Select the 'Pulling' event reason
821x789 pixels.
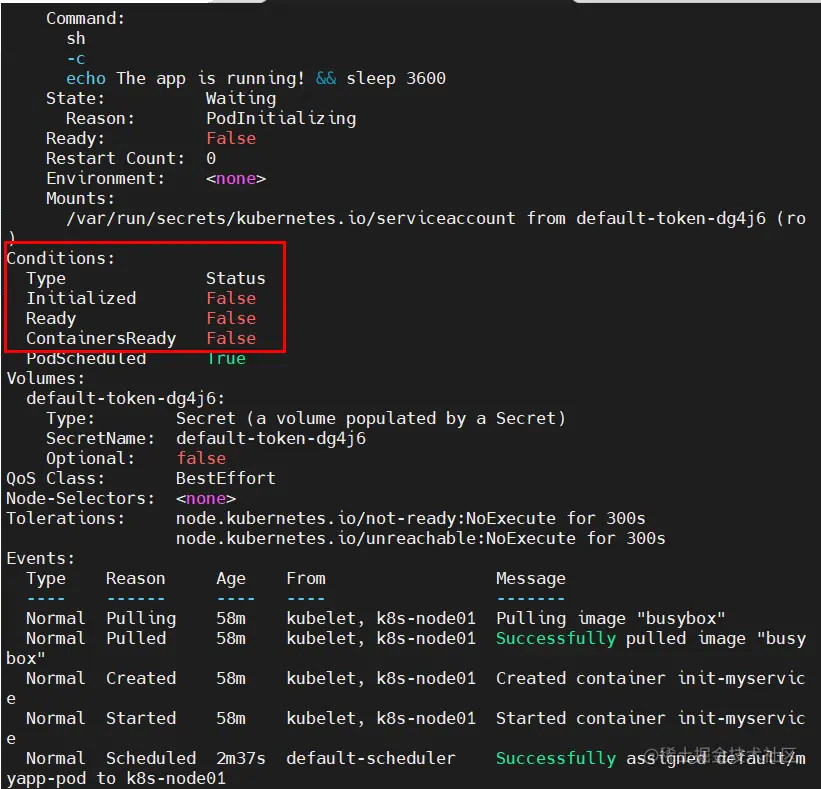click(141, 619)
